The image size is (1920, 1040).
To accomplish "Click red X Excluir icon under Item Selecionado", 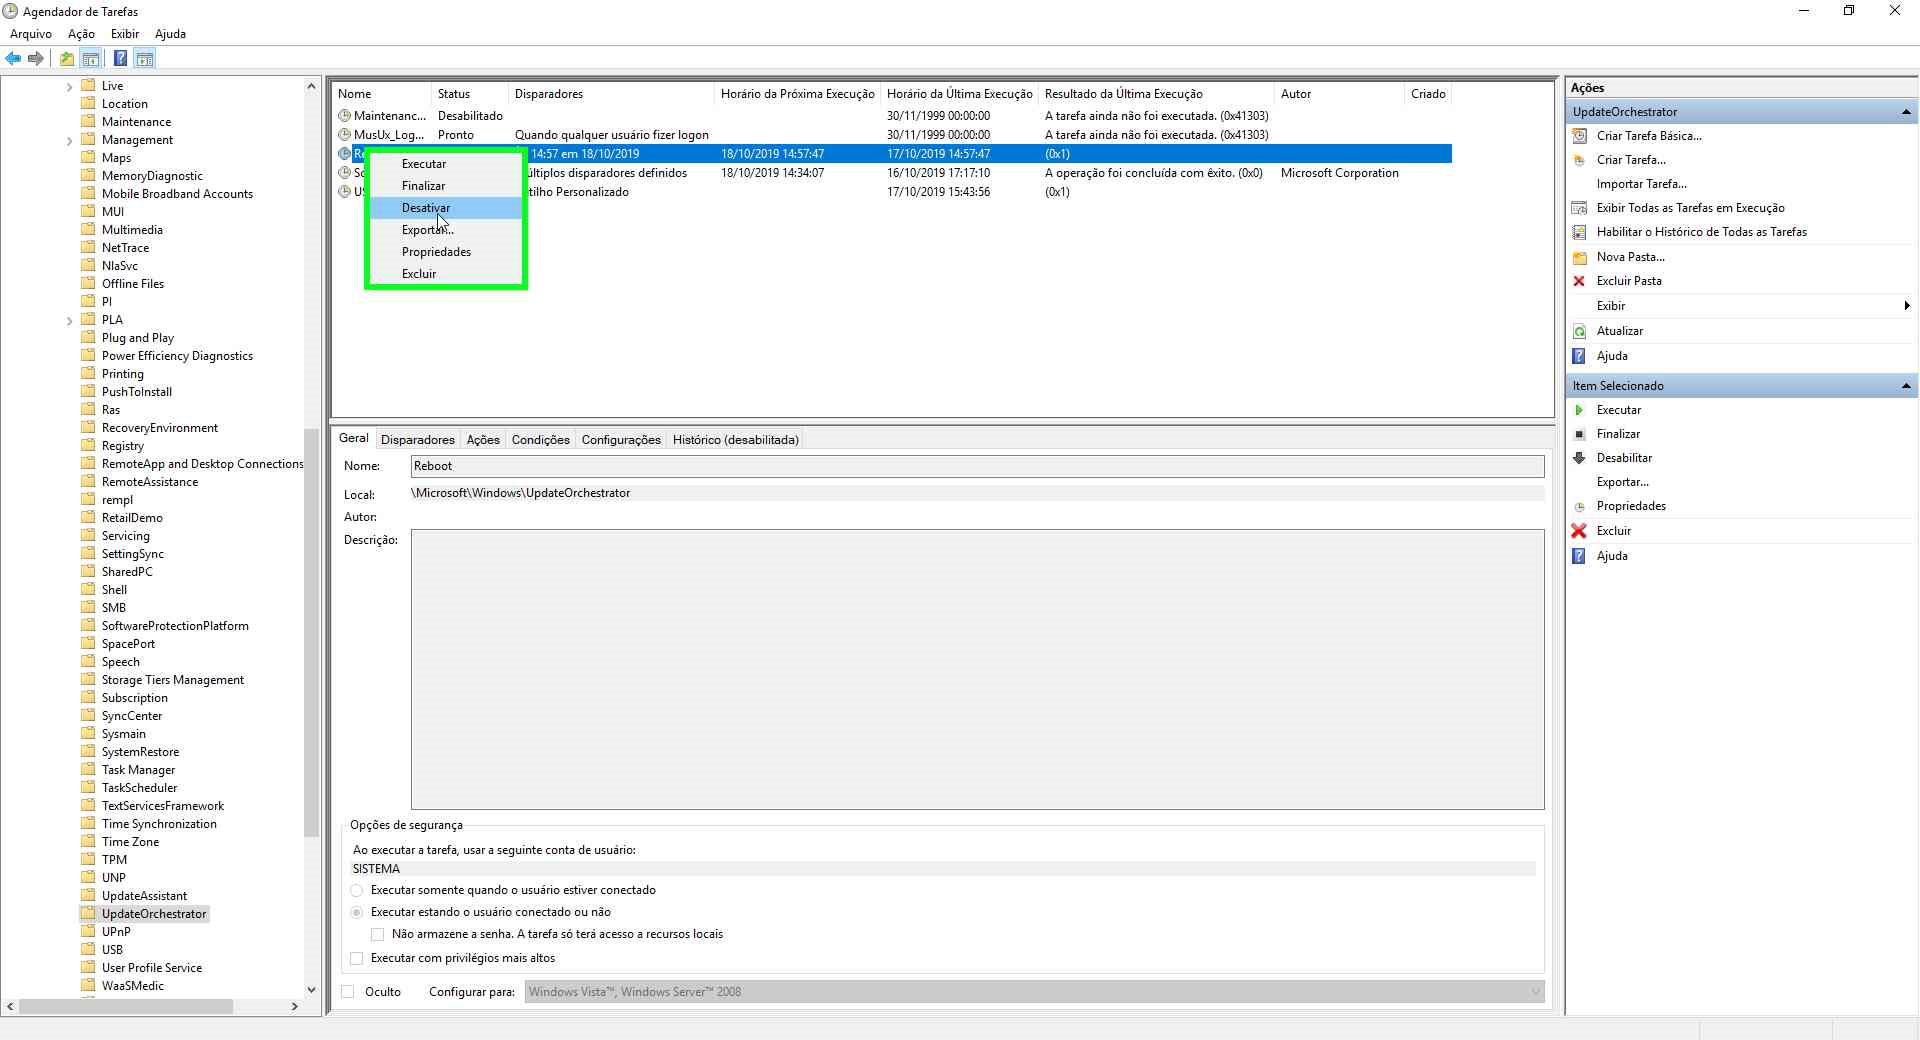I will 1580,531.
